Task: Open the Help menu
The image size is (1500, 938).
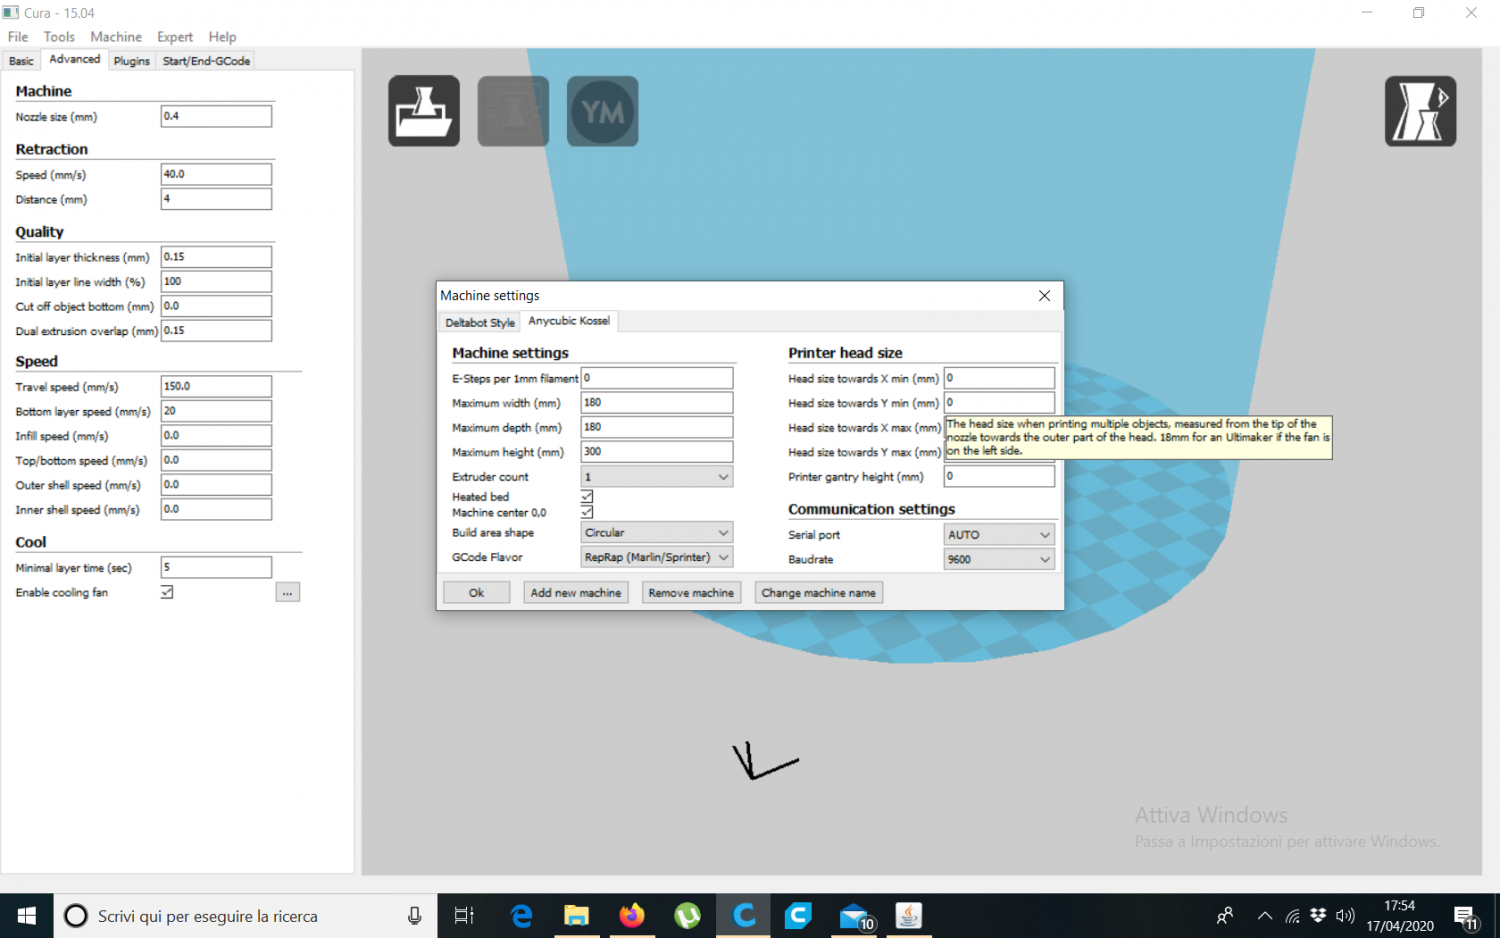Action: click(222, 37)
